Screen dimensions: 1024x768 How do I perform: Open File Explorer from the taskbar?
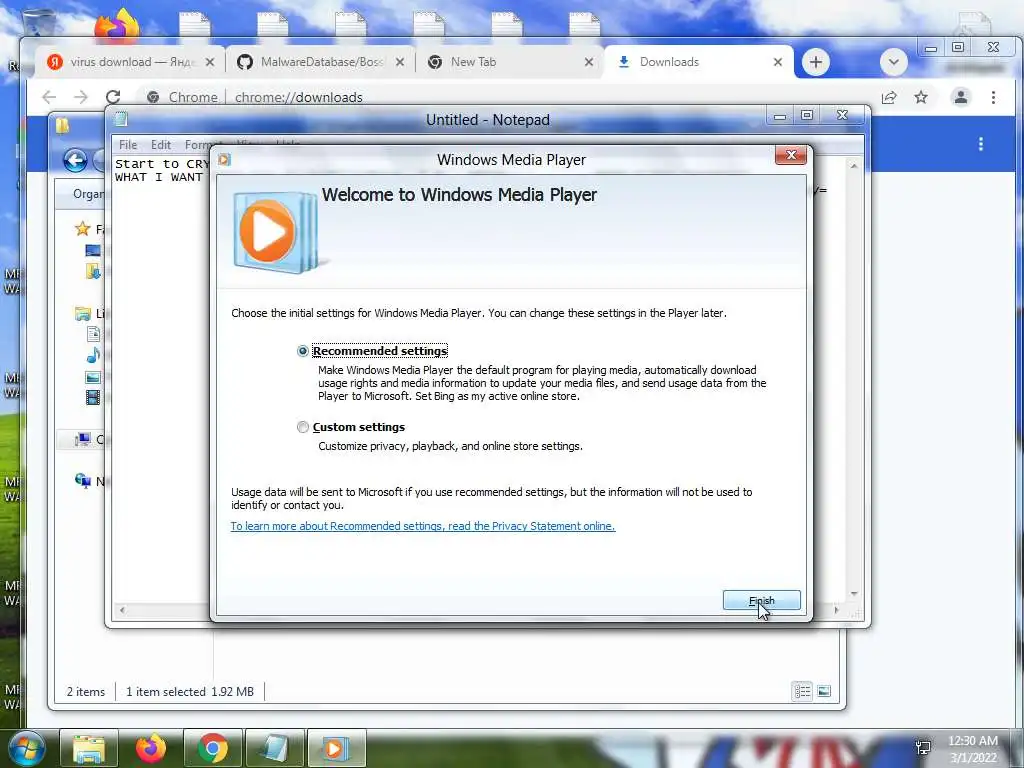pos(89,748)
